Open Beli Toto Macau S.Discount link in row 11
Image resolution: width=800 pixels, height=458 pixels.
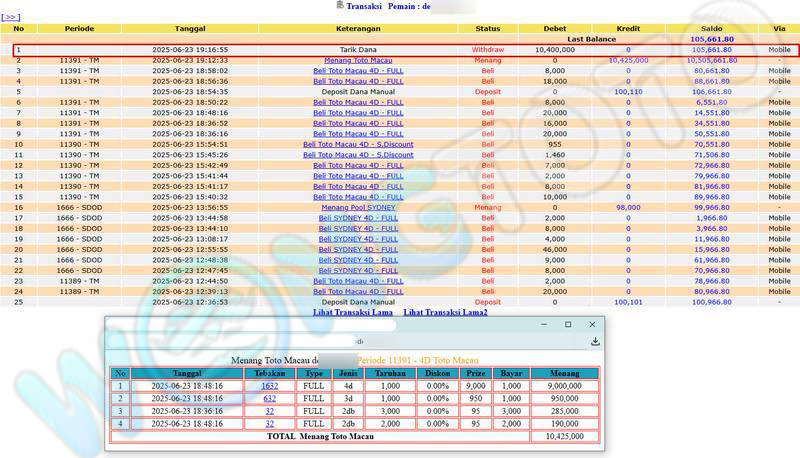coord(358,155)
